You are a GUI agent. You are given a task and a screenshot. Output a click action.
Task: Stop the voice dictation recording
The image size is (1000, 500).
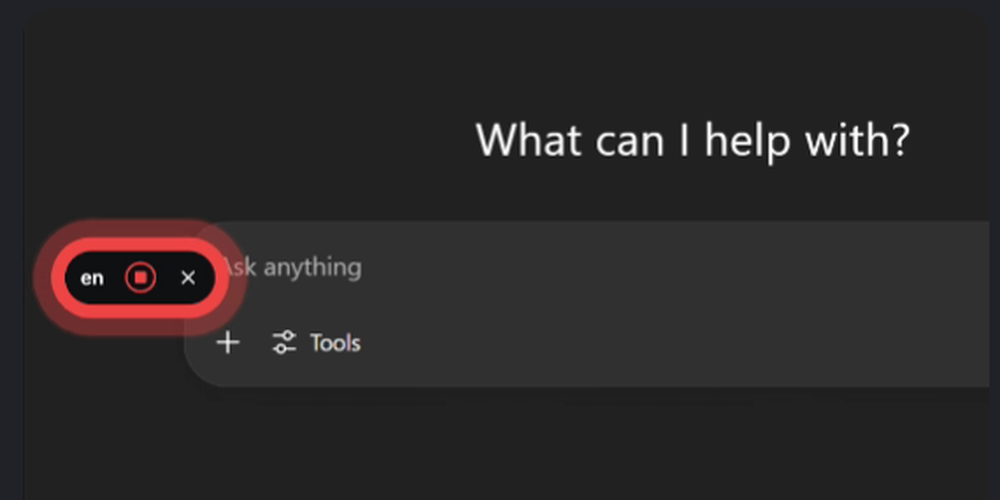tap(141, 277)
